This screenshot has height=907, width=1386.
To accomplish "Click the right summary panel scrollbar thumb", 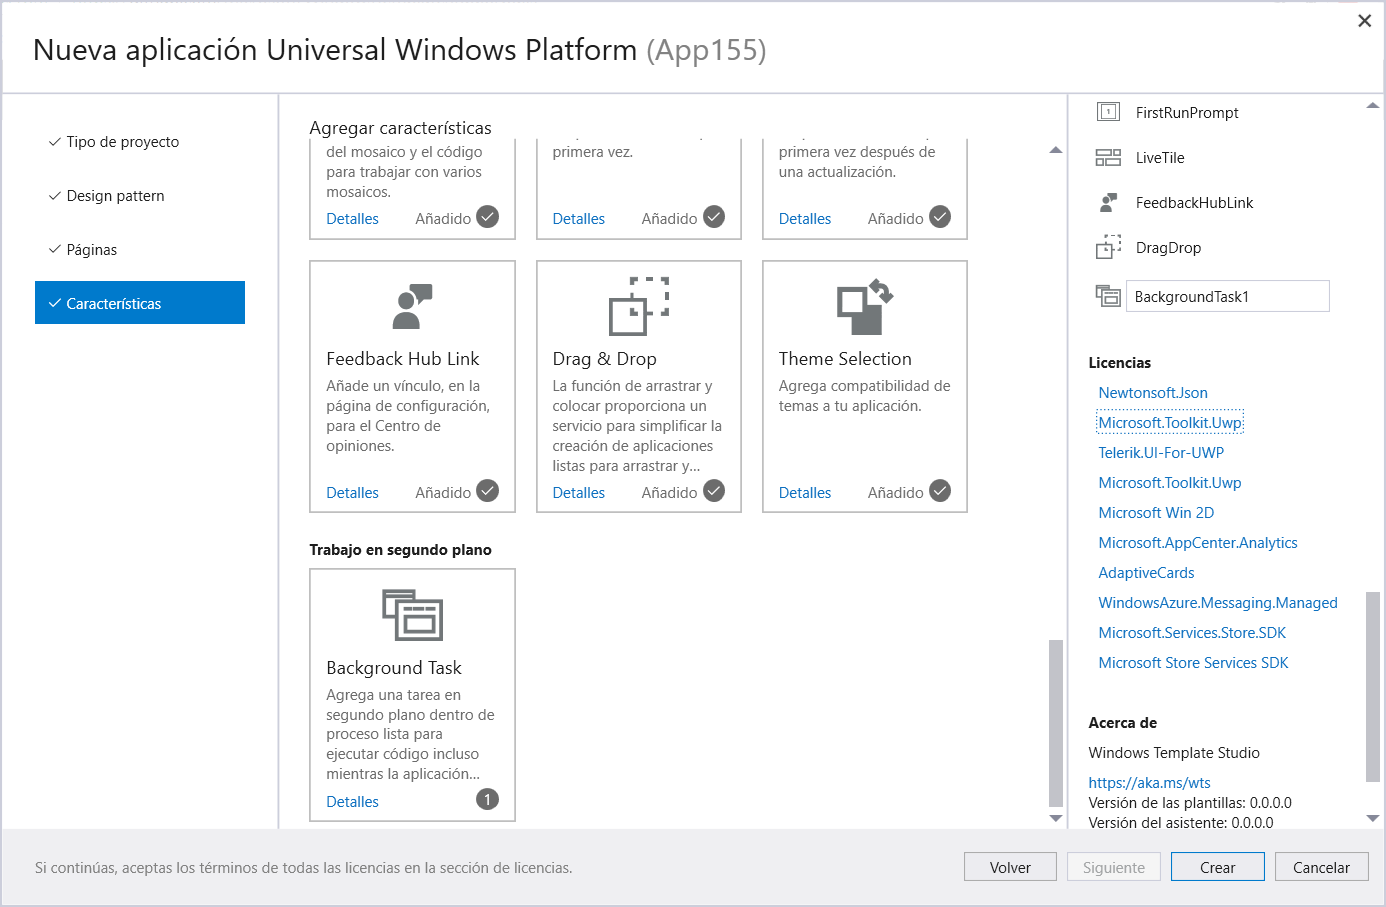I will 1373,687.
